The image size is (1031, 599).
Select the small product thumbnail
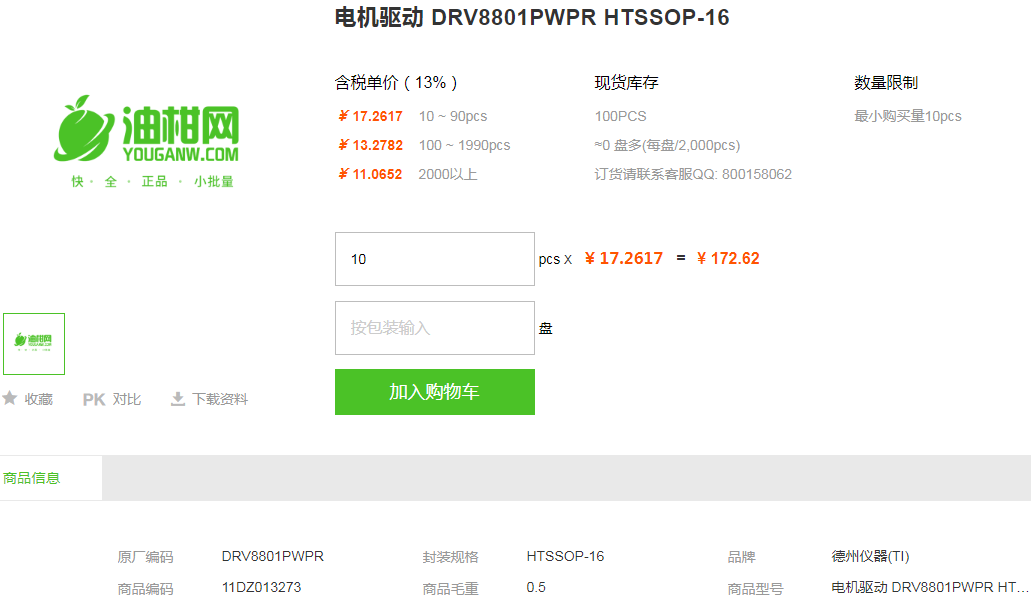point(34,344)
